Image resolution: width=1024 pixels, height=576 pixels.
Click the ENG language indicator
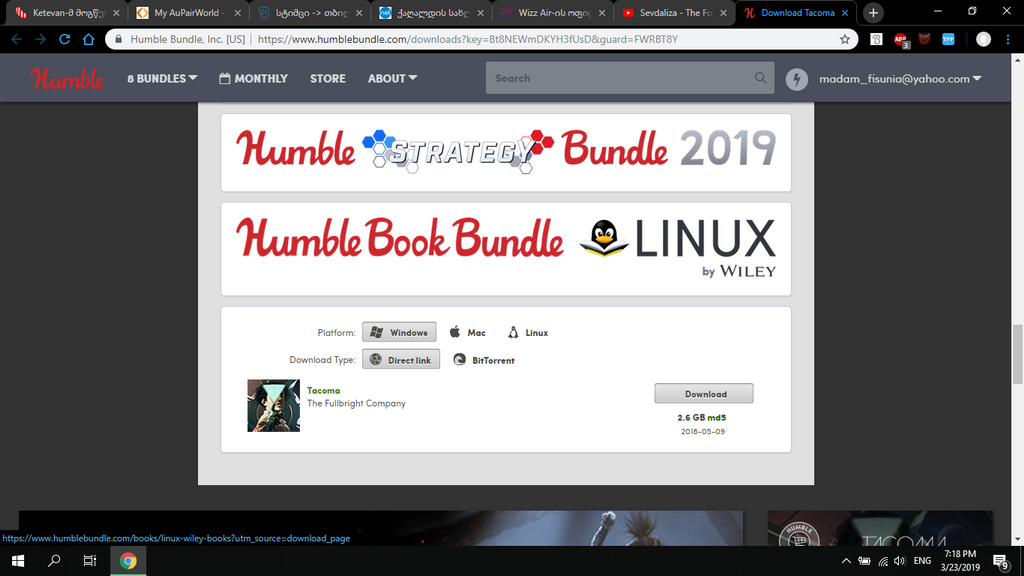tap(922, 561)
